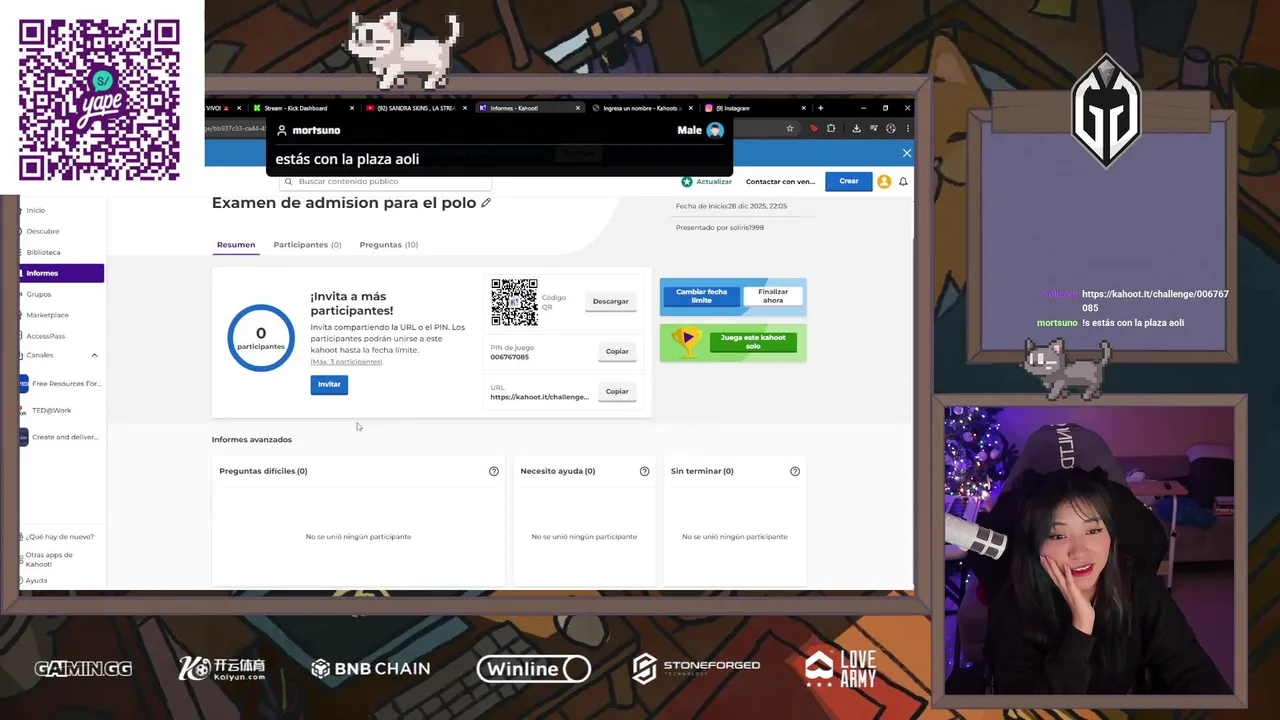1280x720 pixels.
Task: Open help for Necesito ayuda
Action: 644,471
